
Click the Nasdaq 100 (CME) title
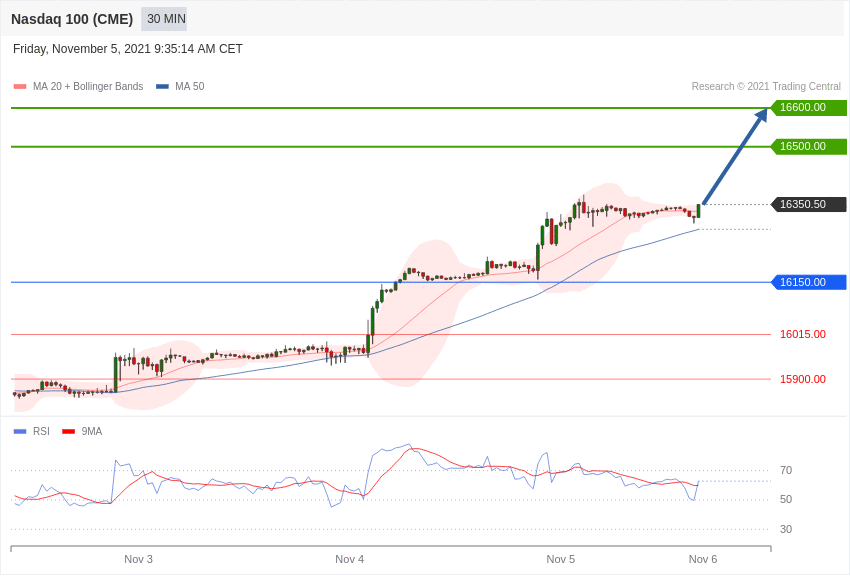point(72,19)
